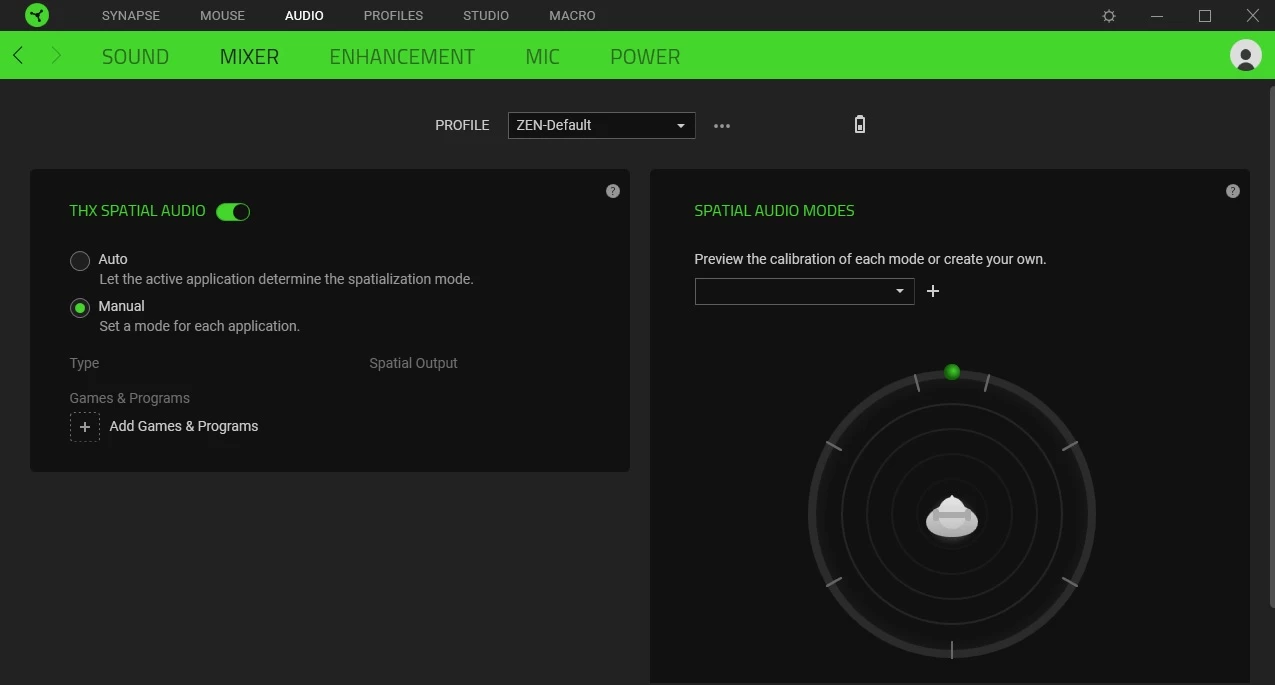Open the ZEN-Default profile dropdown
The image size is (1275, 685).
pos(602,125)
